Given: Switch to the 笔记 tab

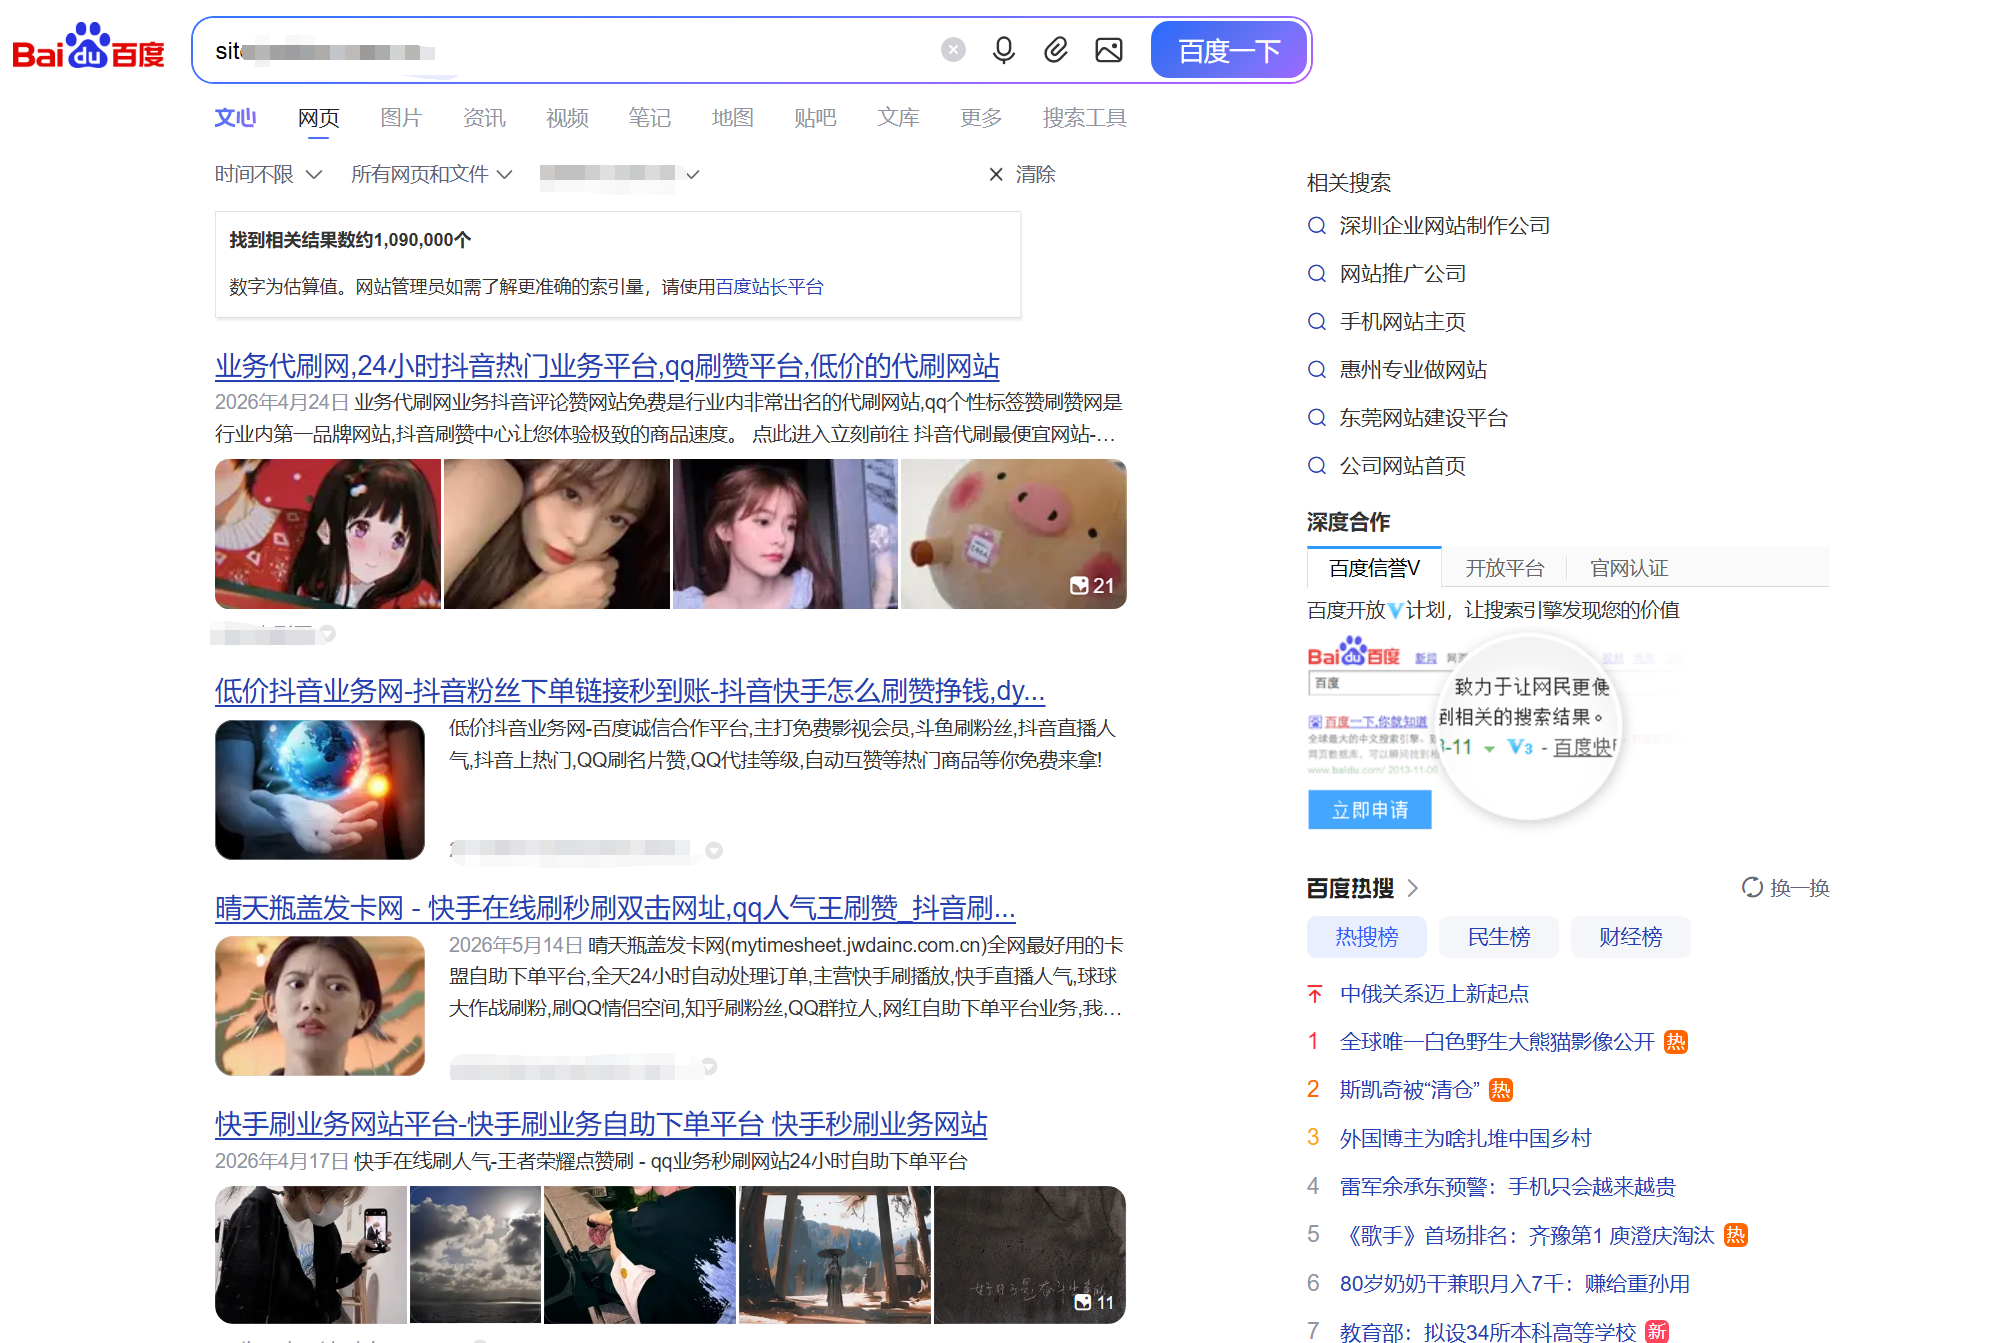Looking at the screenshot, I should (x=649, y=118).
